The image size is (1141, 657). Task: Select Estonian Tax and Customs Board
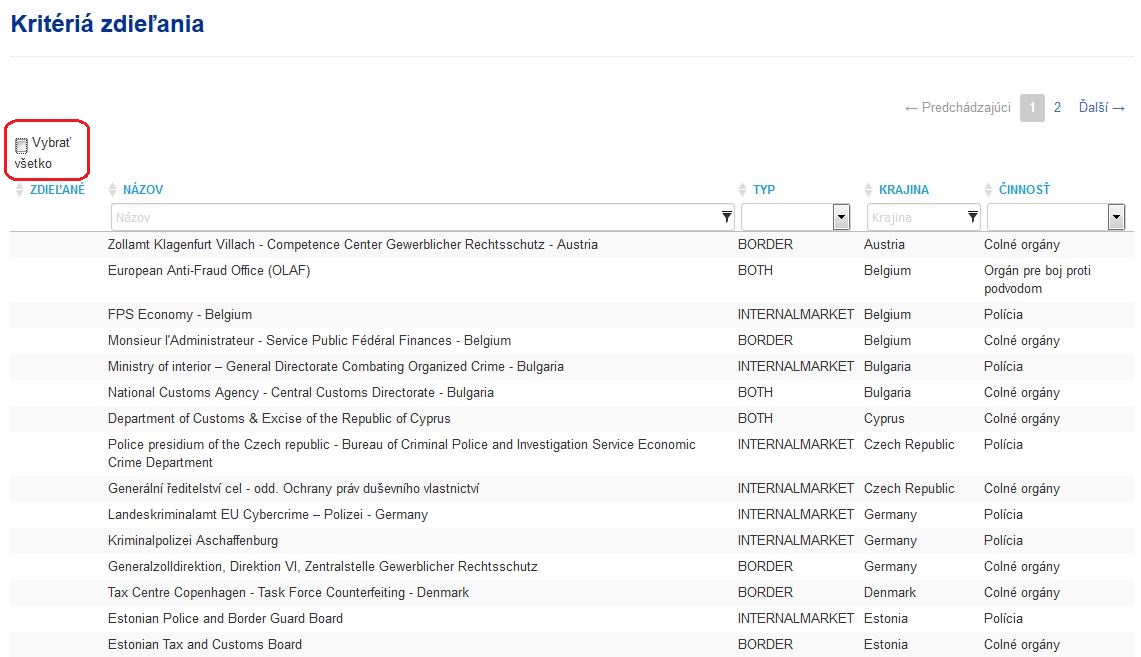tap(571, 645)
